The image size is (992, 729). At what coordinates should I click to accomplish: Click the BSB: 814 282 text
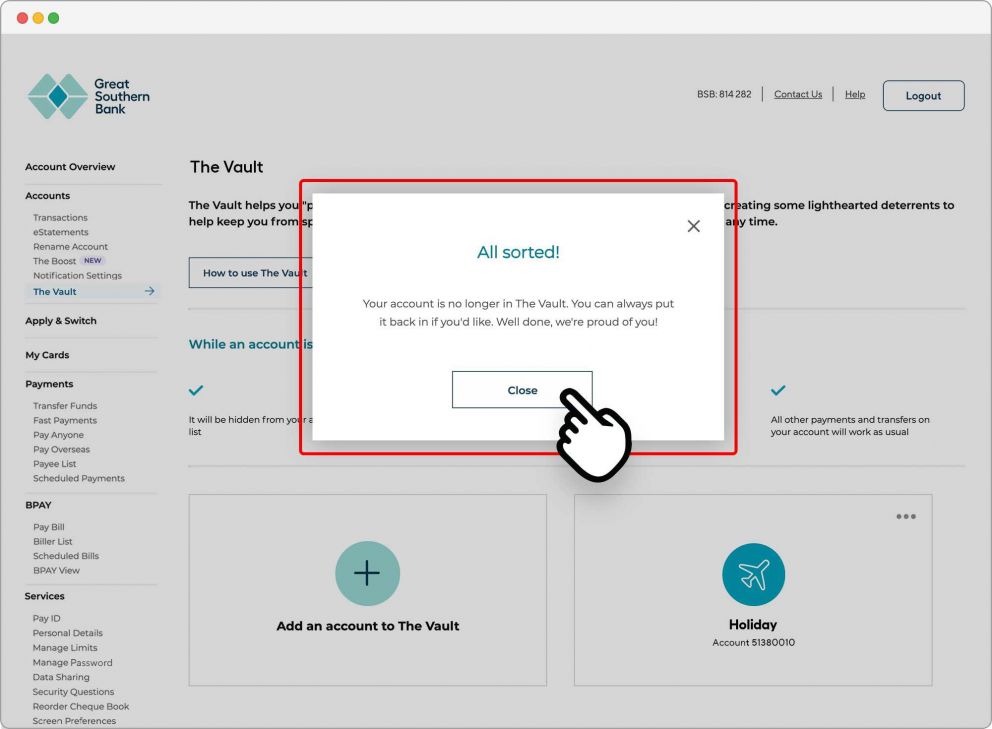(724, 94)
